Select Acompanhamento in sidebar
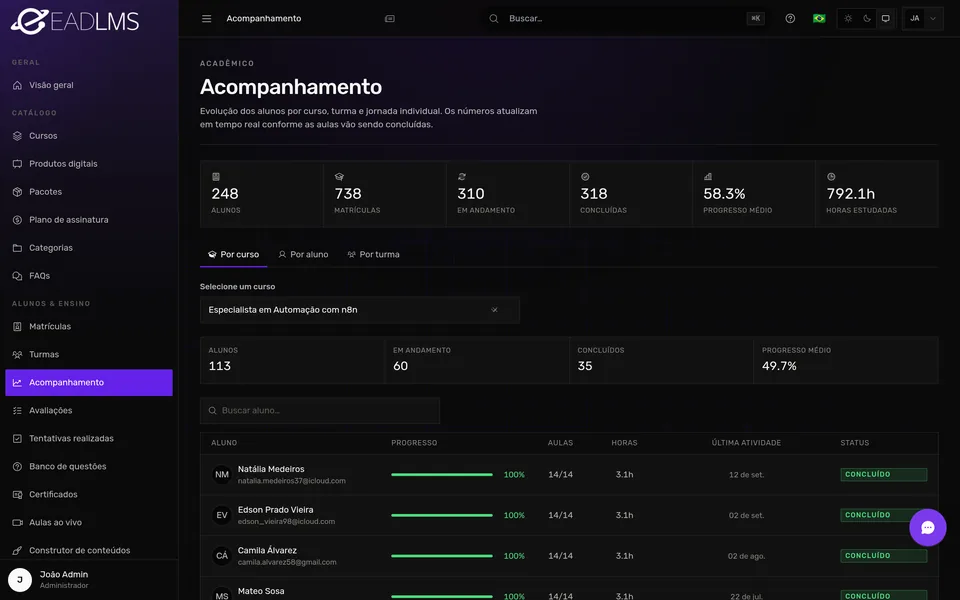Viewport: 960px width, 600px height. [x=89, y=383]
